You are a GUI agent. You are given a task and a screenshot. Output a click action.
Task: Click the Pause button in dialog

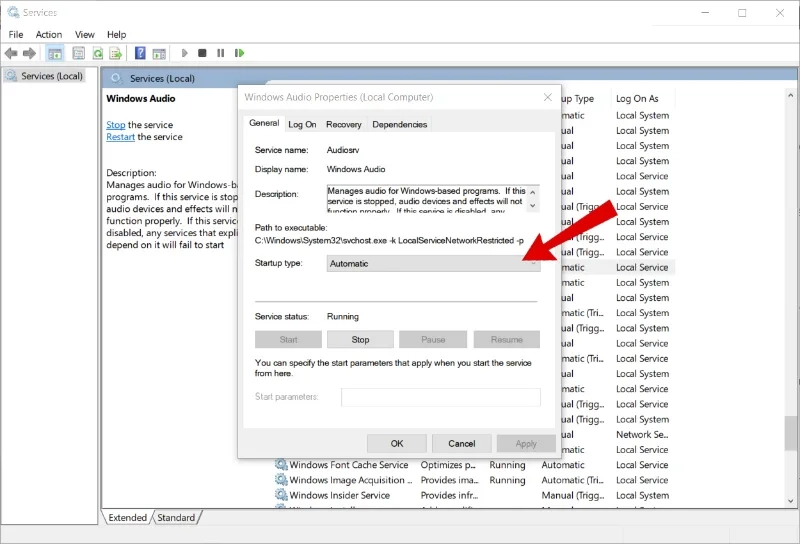pos(433,339)
